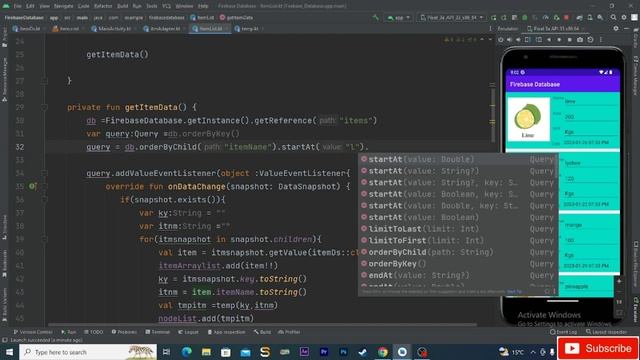This screenshot has height=360, width=640.
Task: Take emulator screenshot with camera icon
Action: tap(580, 40)
